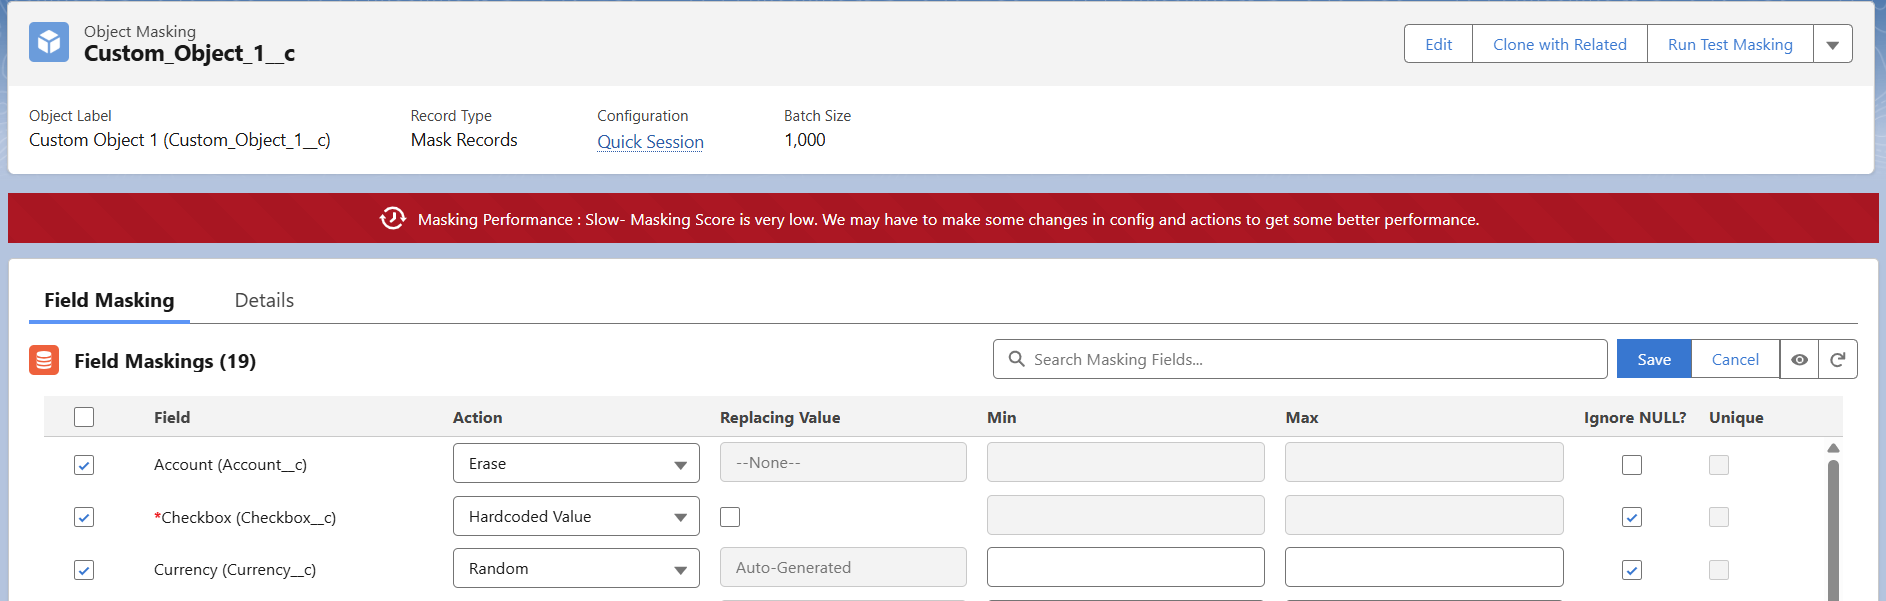Enable Ignore NULL for Account field

tap(1631, 465)
